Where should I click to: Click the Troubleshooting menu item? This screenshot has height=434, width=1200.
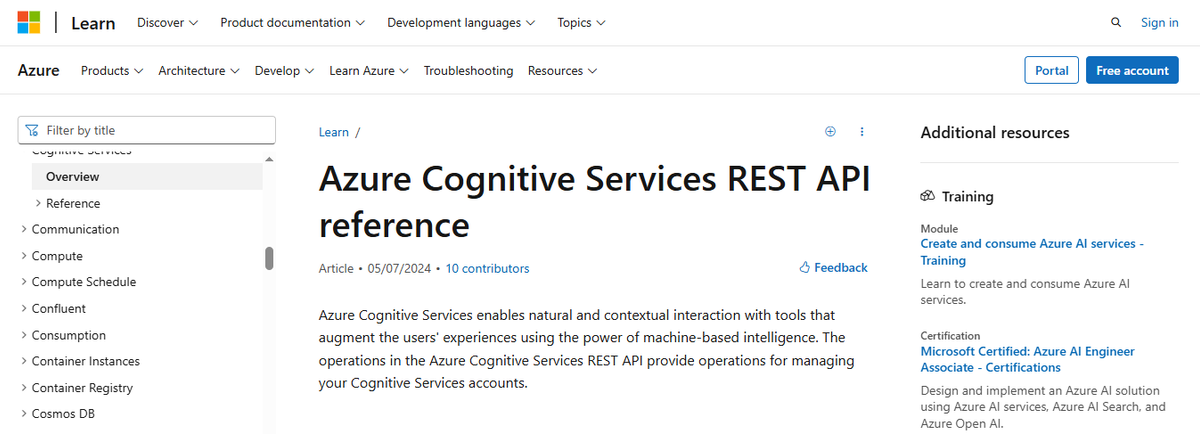coord(468,70)
